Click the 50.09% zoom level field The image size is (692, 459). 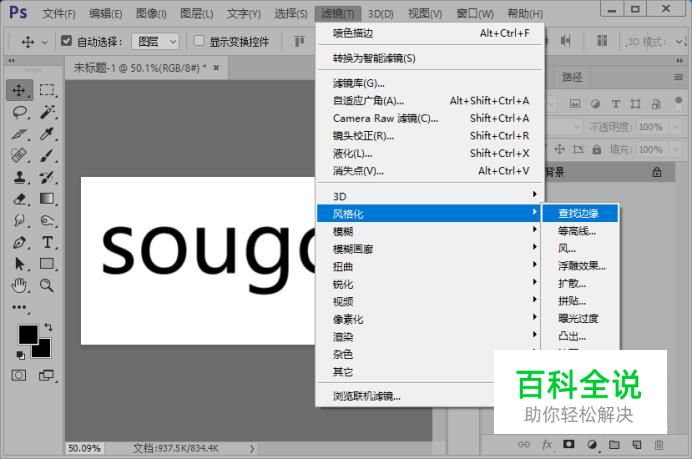84,448
